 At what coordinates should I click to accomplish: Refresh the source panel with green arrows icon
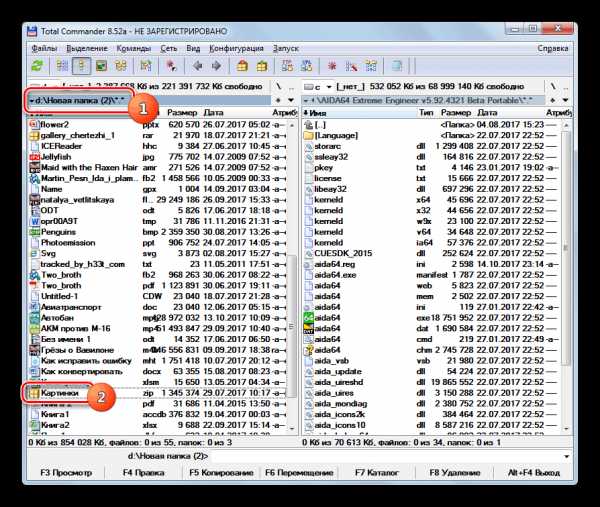click(38, 66)
